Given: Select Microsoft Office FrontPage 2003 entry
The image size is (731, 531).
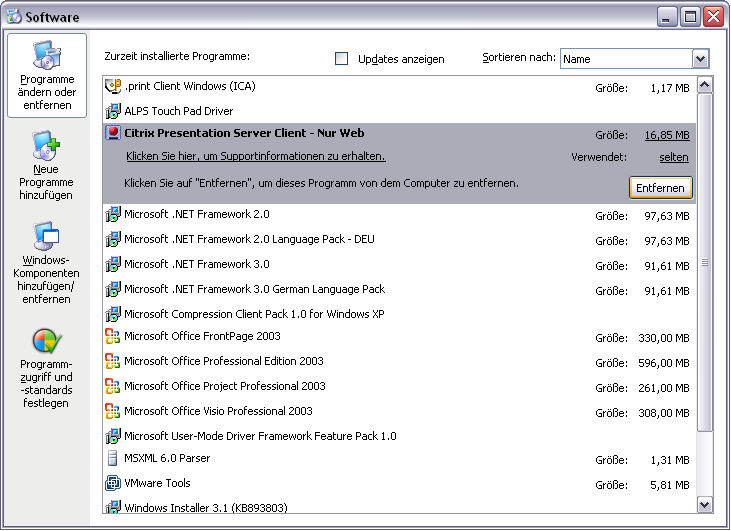Looking at the screenshot, I should click(399, 337).
